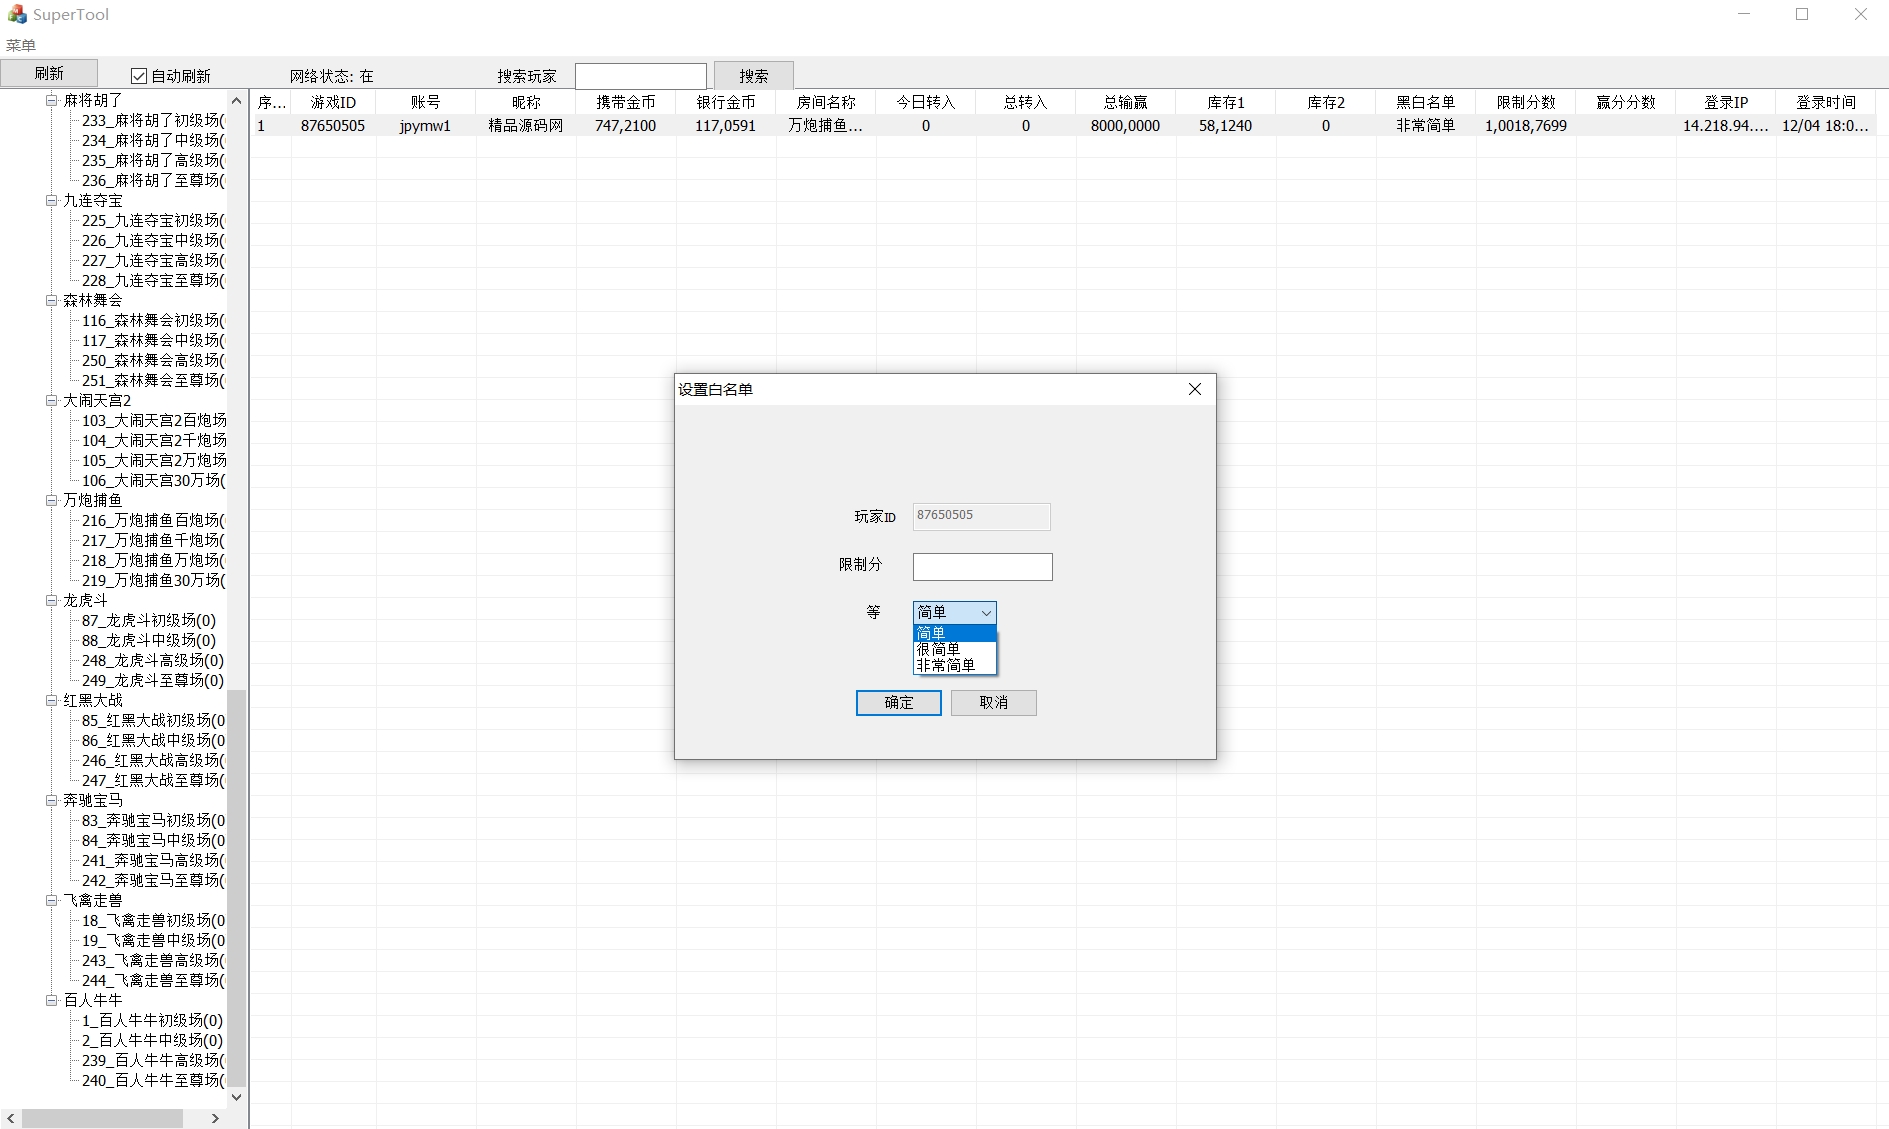Choose 非常简单 option in dropdown list

(946, 665)
